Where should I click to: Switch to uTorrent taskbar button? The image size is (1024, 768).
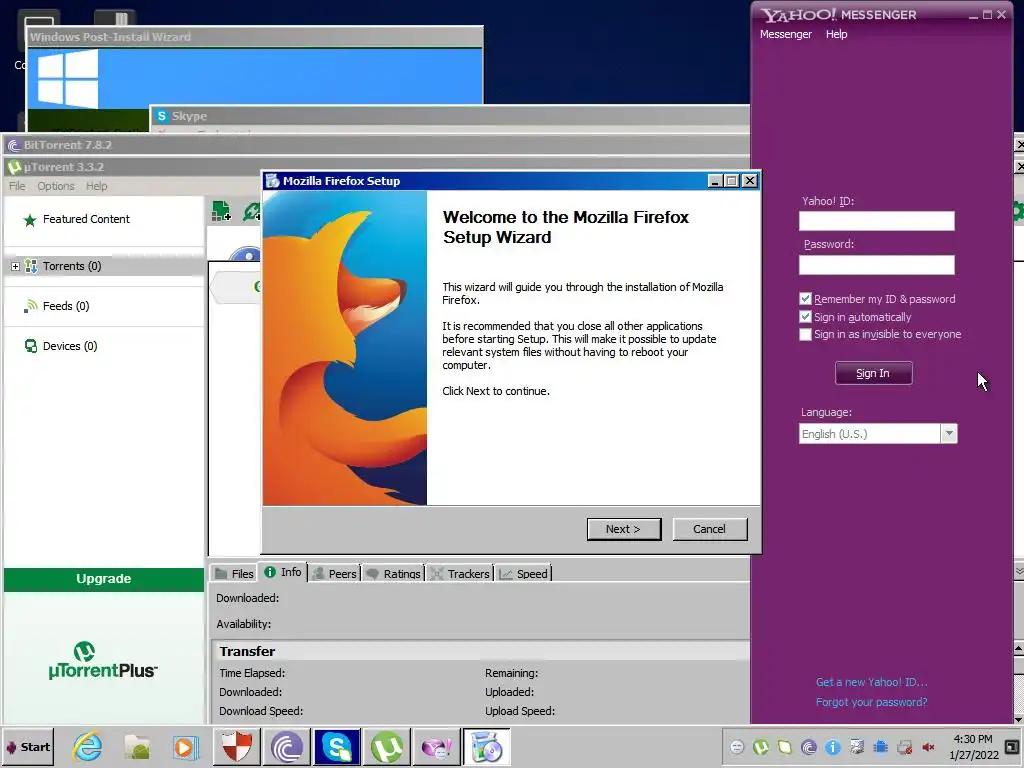coord(387,747)
